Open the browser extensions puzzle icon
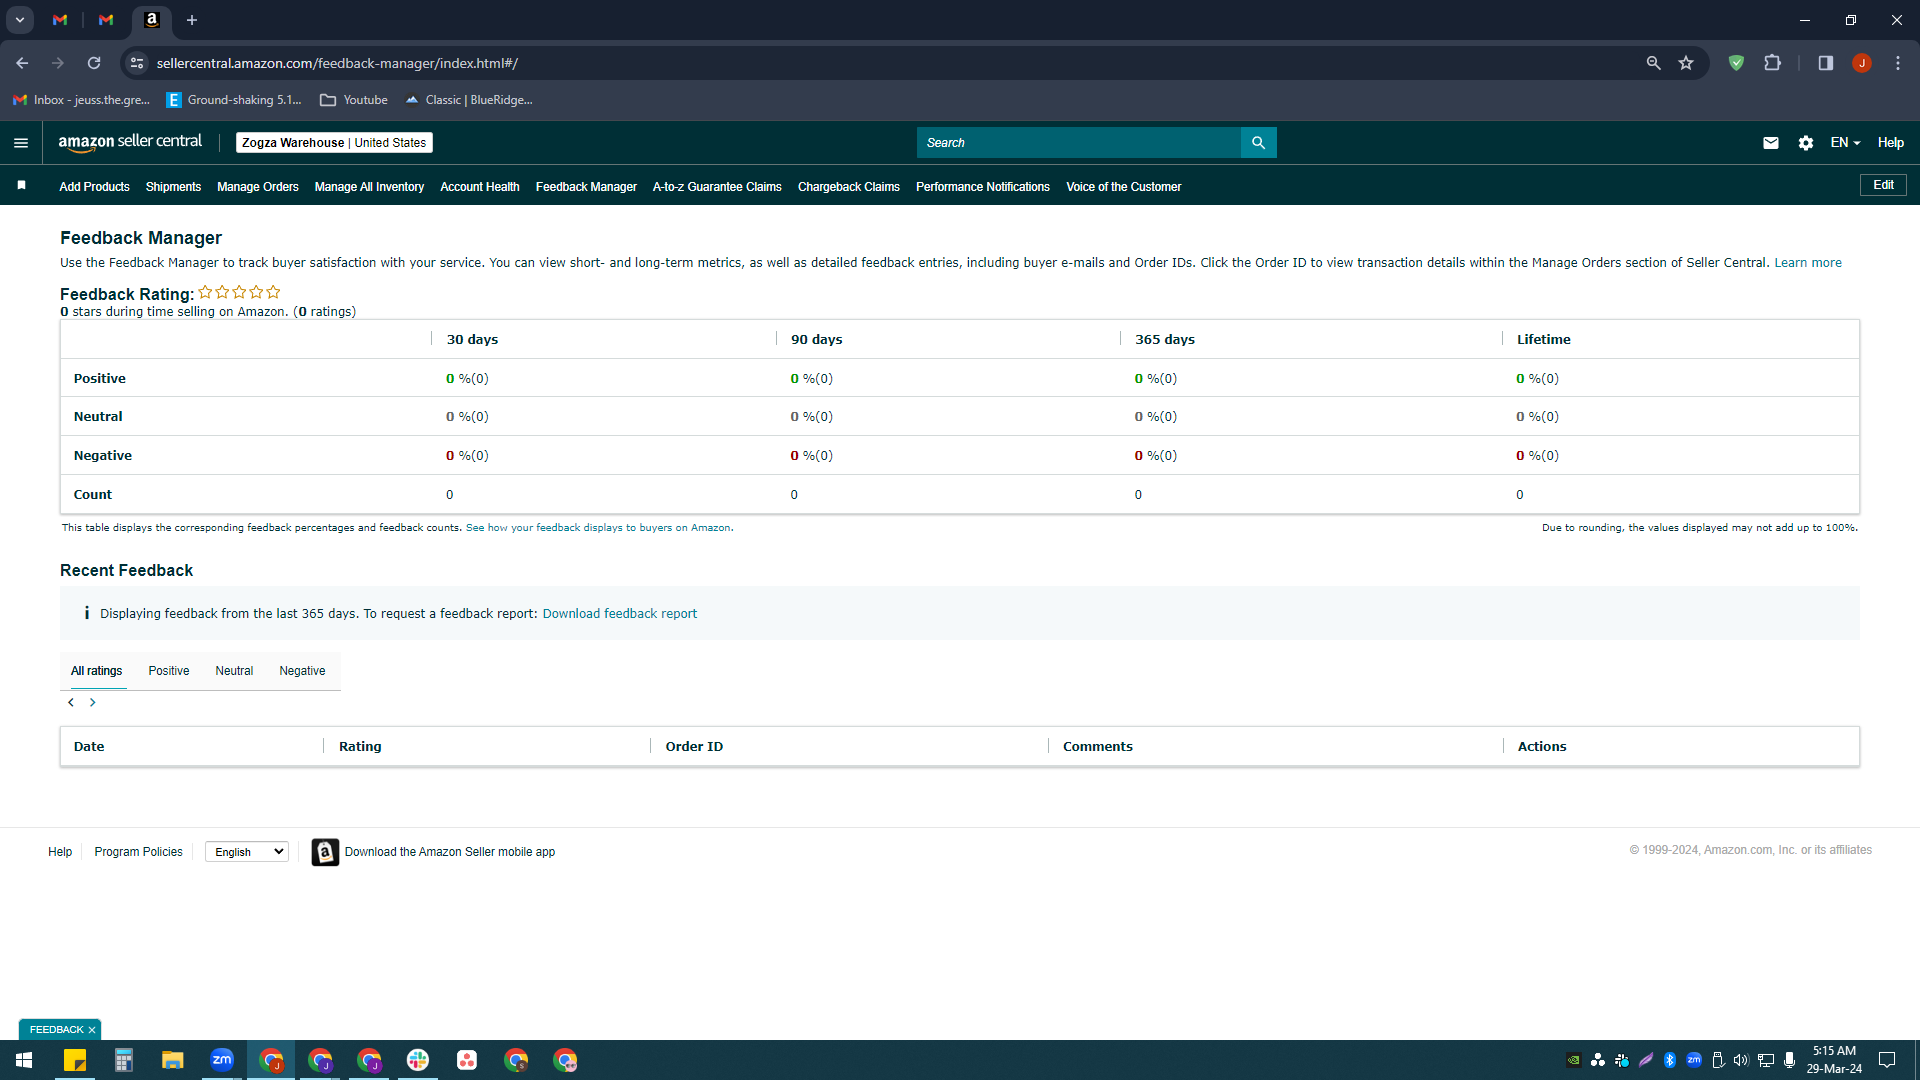The image size is (1920, 1080). tap(1772, 63)
